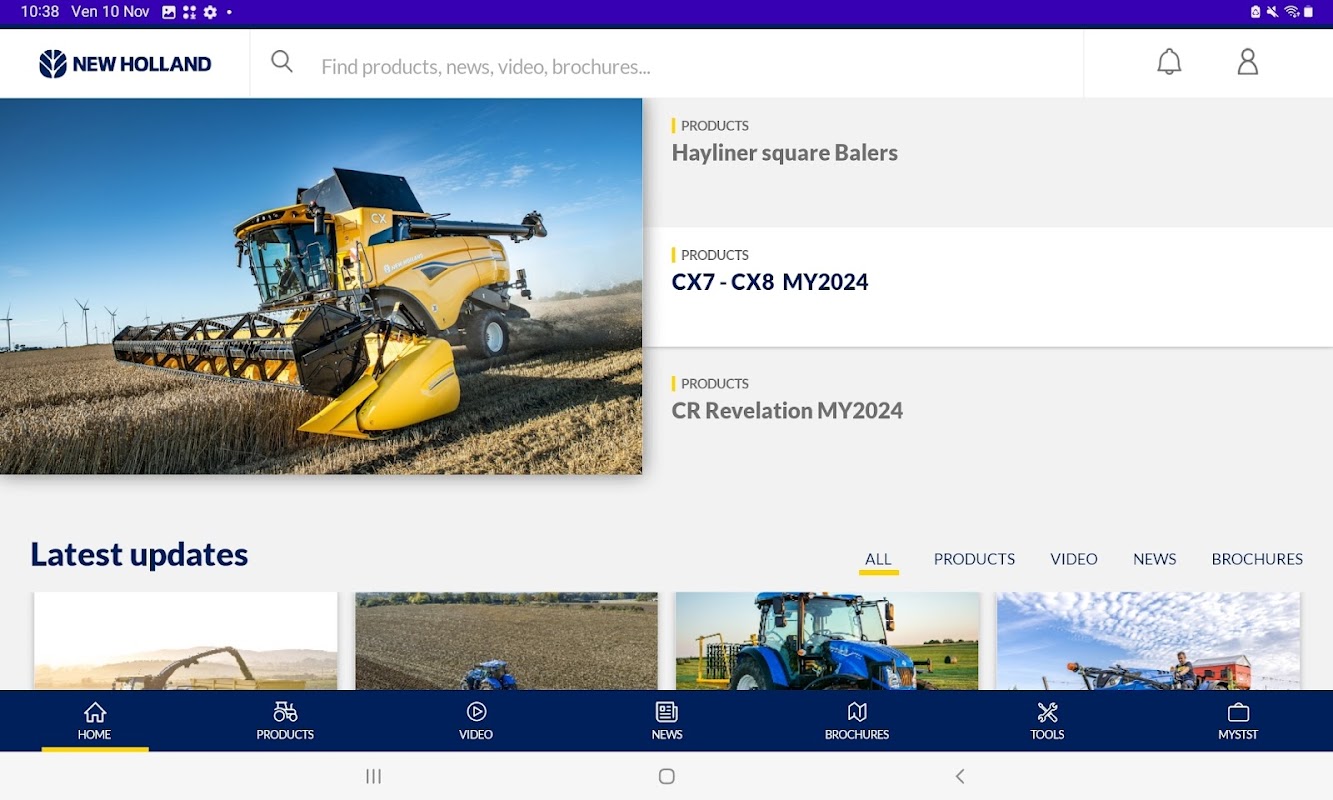1333x800 pixels.
Task: Tap the settings gear in status bar
Action: click(210, 12)
